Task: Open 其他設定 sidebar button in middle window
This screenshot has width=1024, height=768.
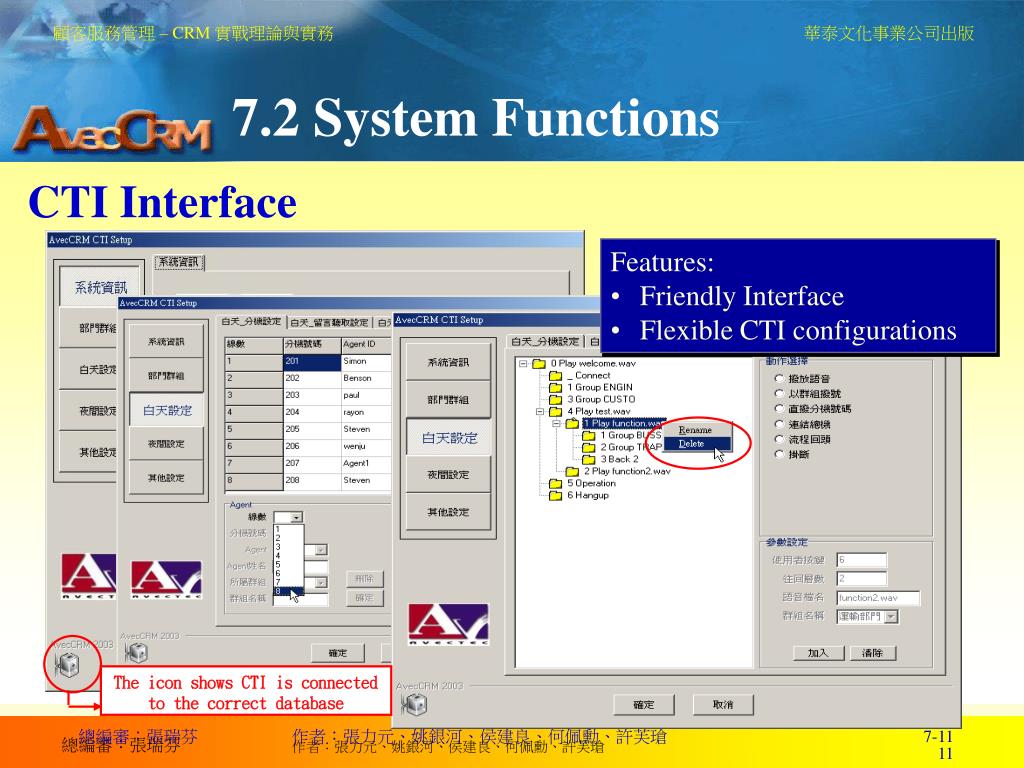Action: tap(166, 477)
